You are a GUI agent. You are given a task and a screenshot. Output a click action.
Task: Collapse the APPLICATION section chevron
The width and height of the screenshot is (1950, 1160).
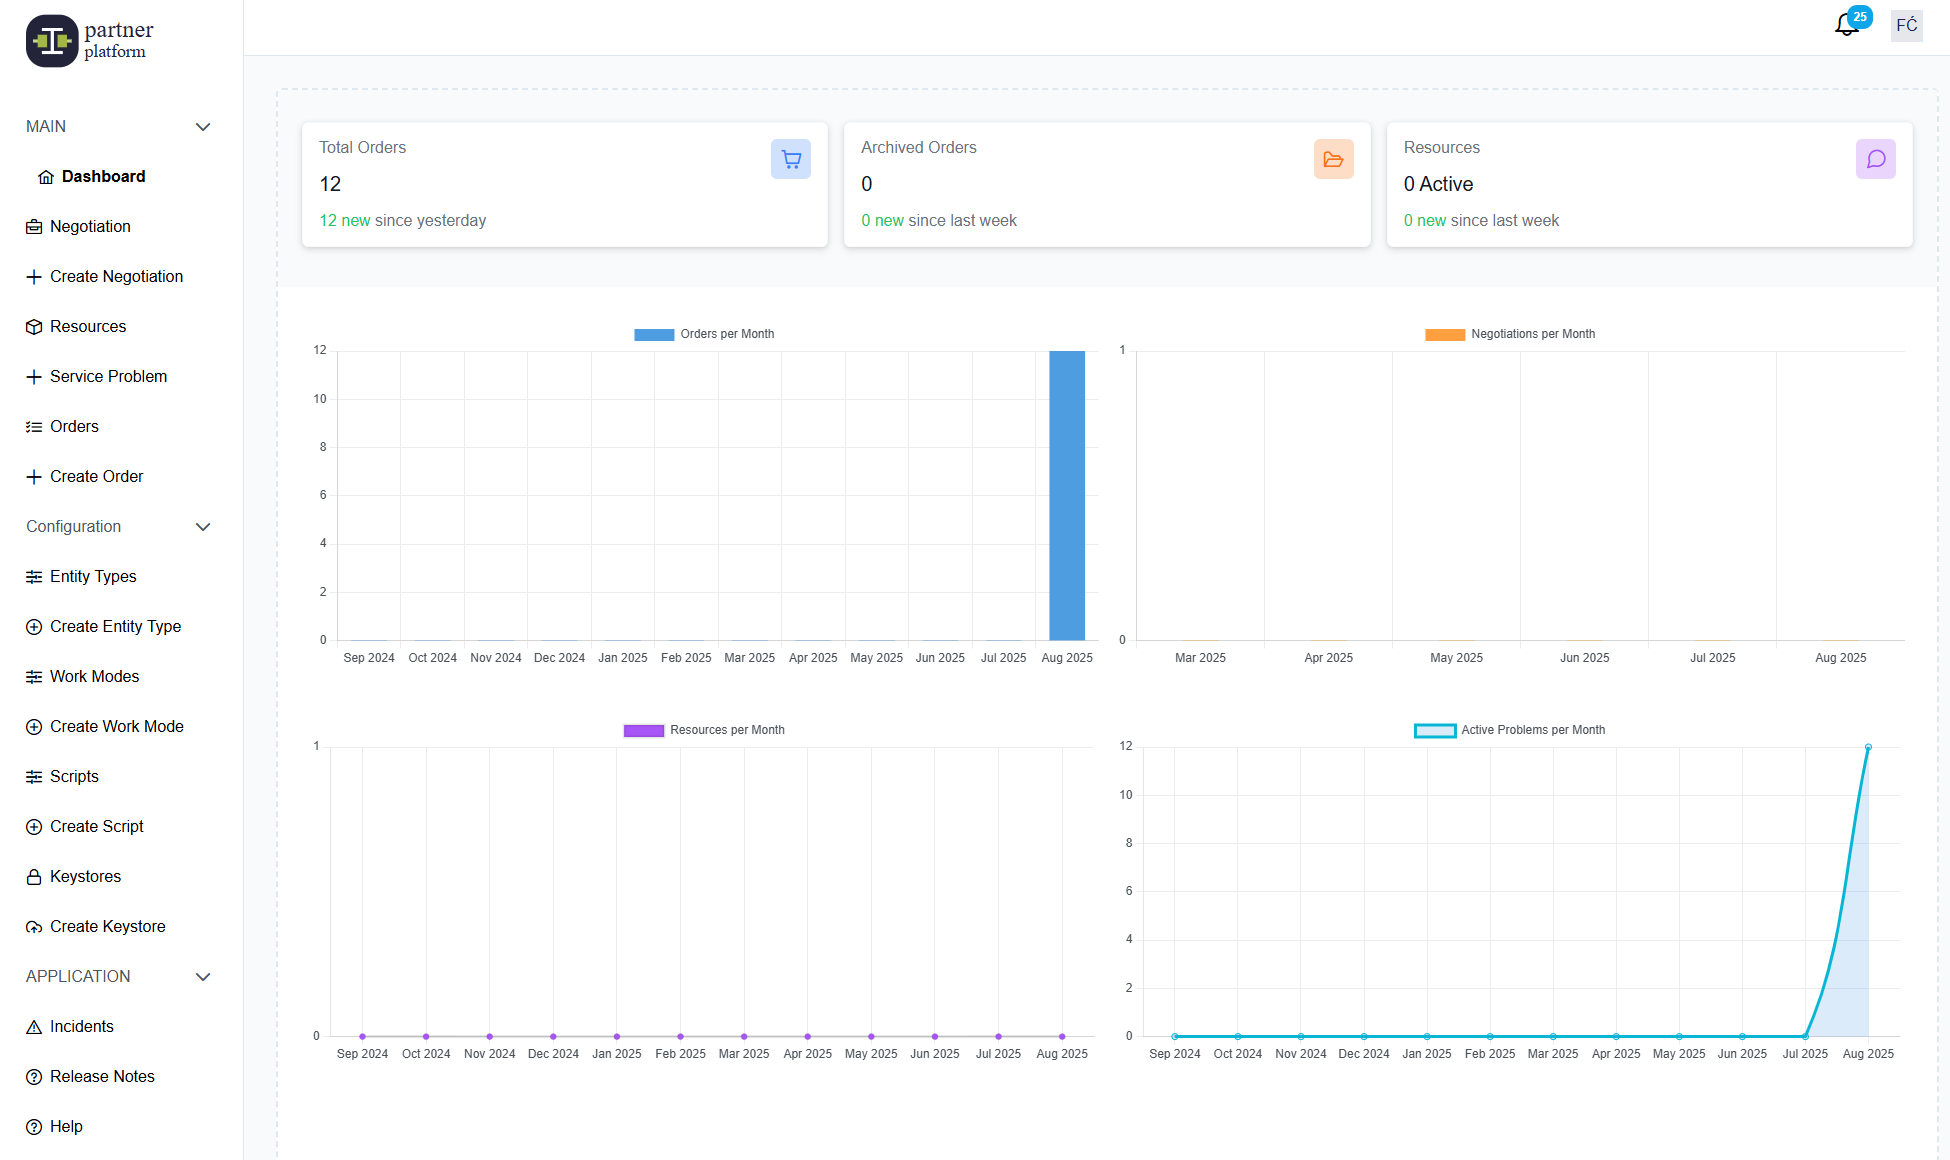(203, 977)
